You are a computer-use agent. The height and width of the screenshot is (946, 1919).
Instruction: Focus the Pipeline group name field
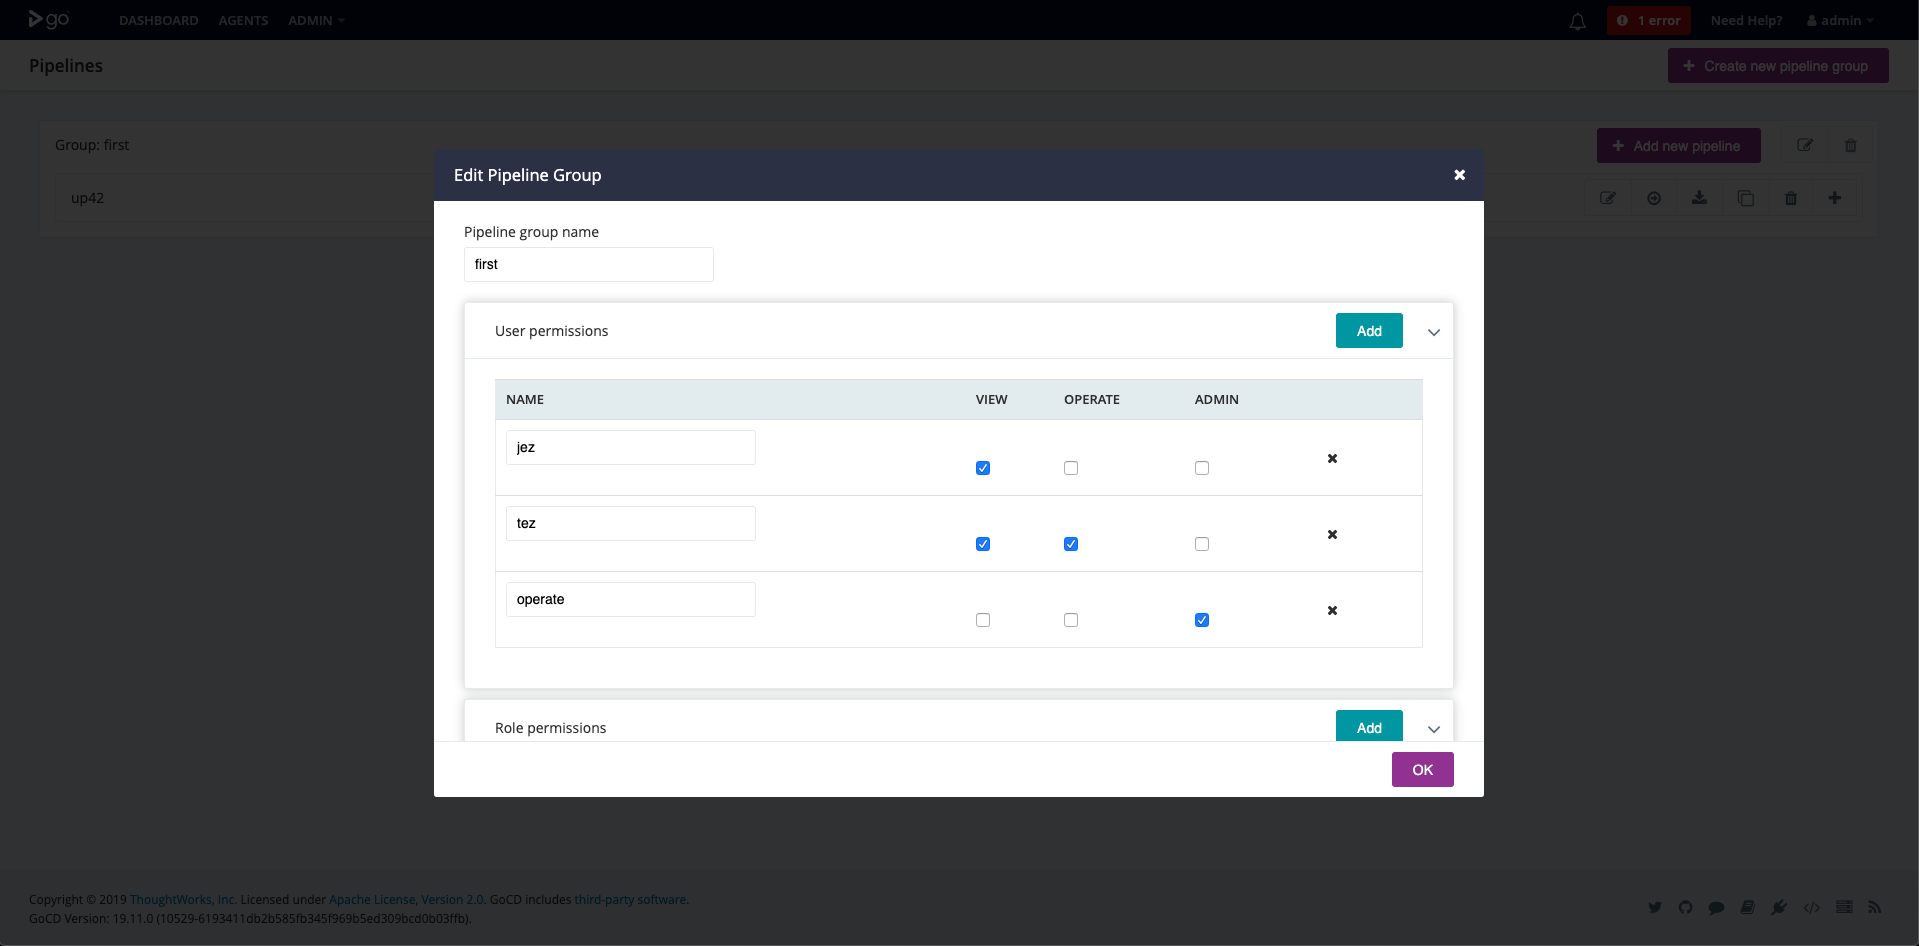click(x=589, y=264)
